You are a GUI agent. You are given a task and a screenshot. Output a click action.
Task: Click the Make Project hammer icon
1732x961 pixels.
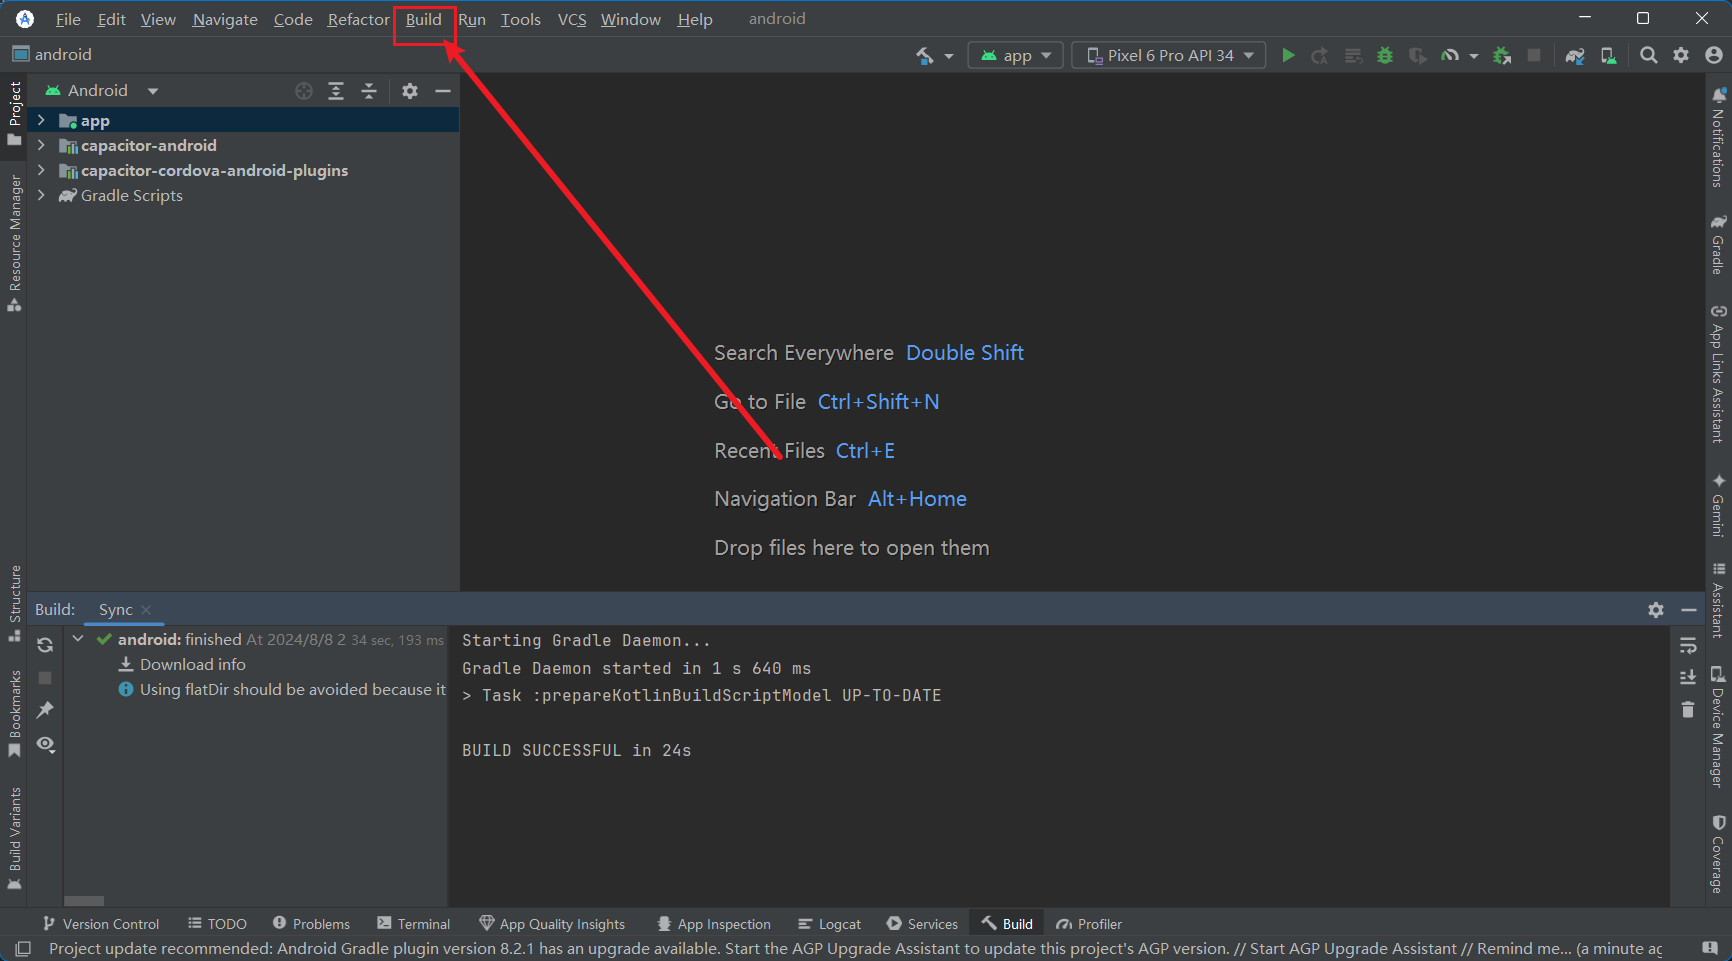(x=925, y=56)
